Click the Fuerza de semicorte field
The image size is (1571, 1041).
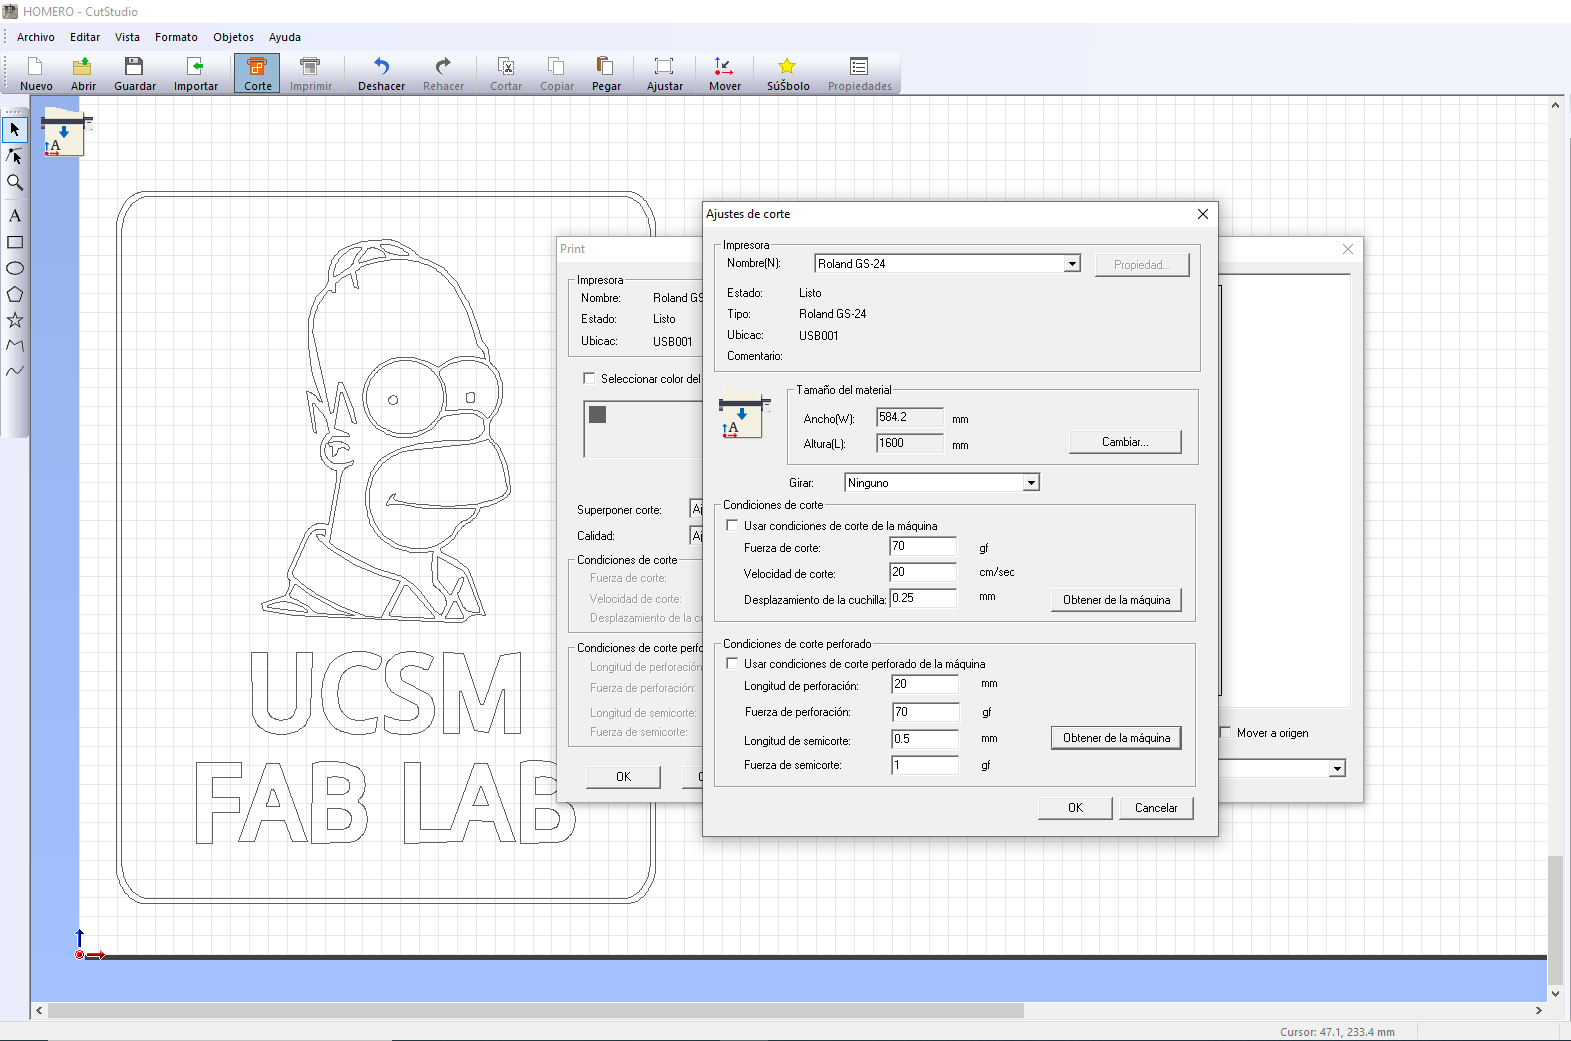[925, 765]
